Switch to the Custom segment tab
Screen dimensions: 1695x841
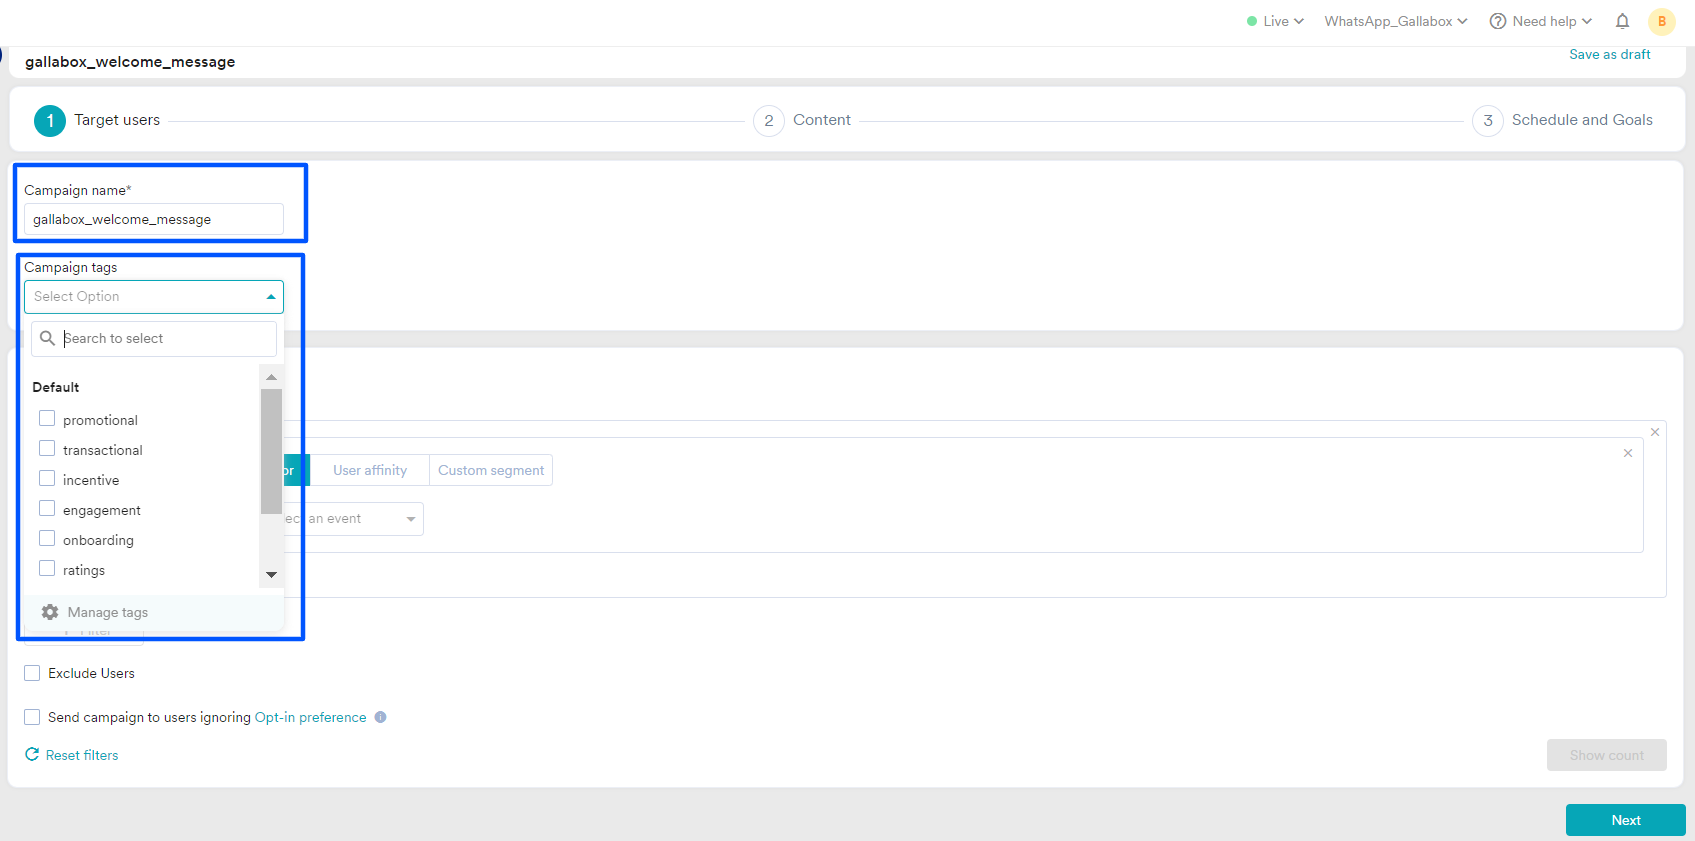tap(491, 470)
